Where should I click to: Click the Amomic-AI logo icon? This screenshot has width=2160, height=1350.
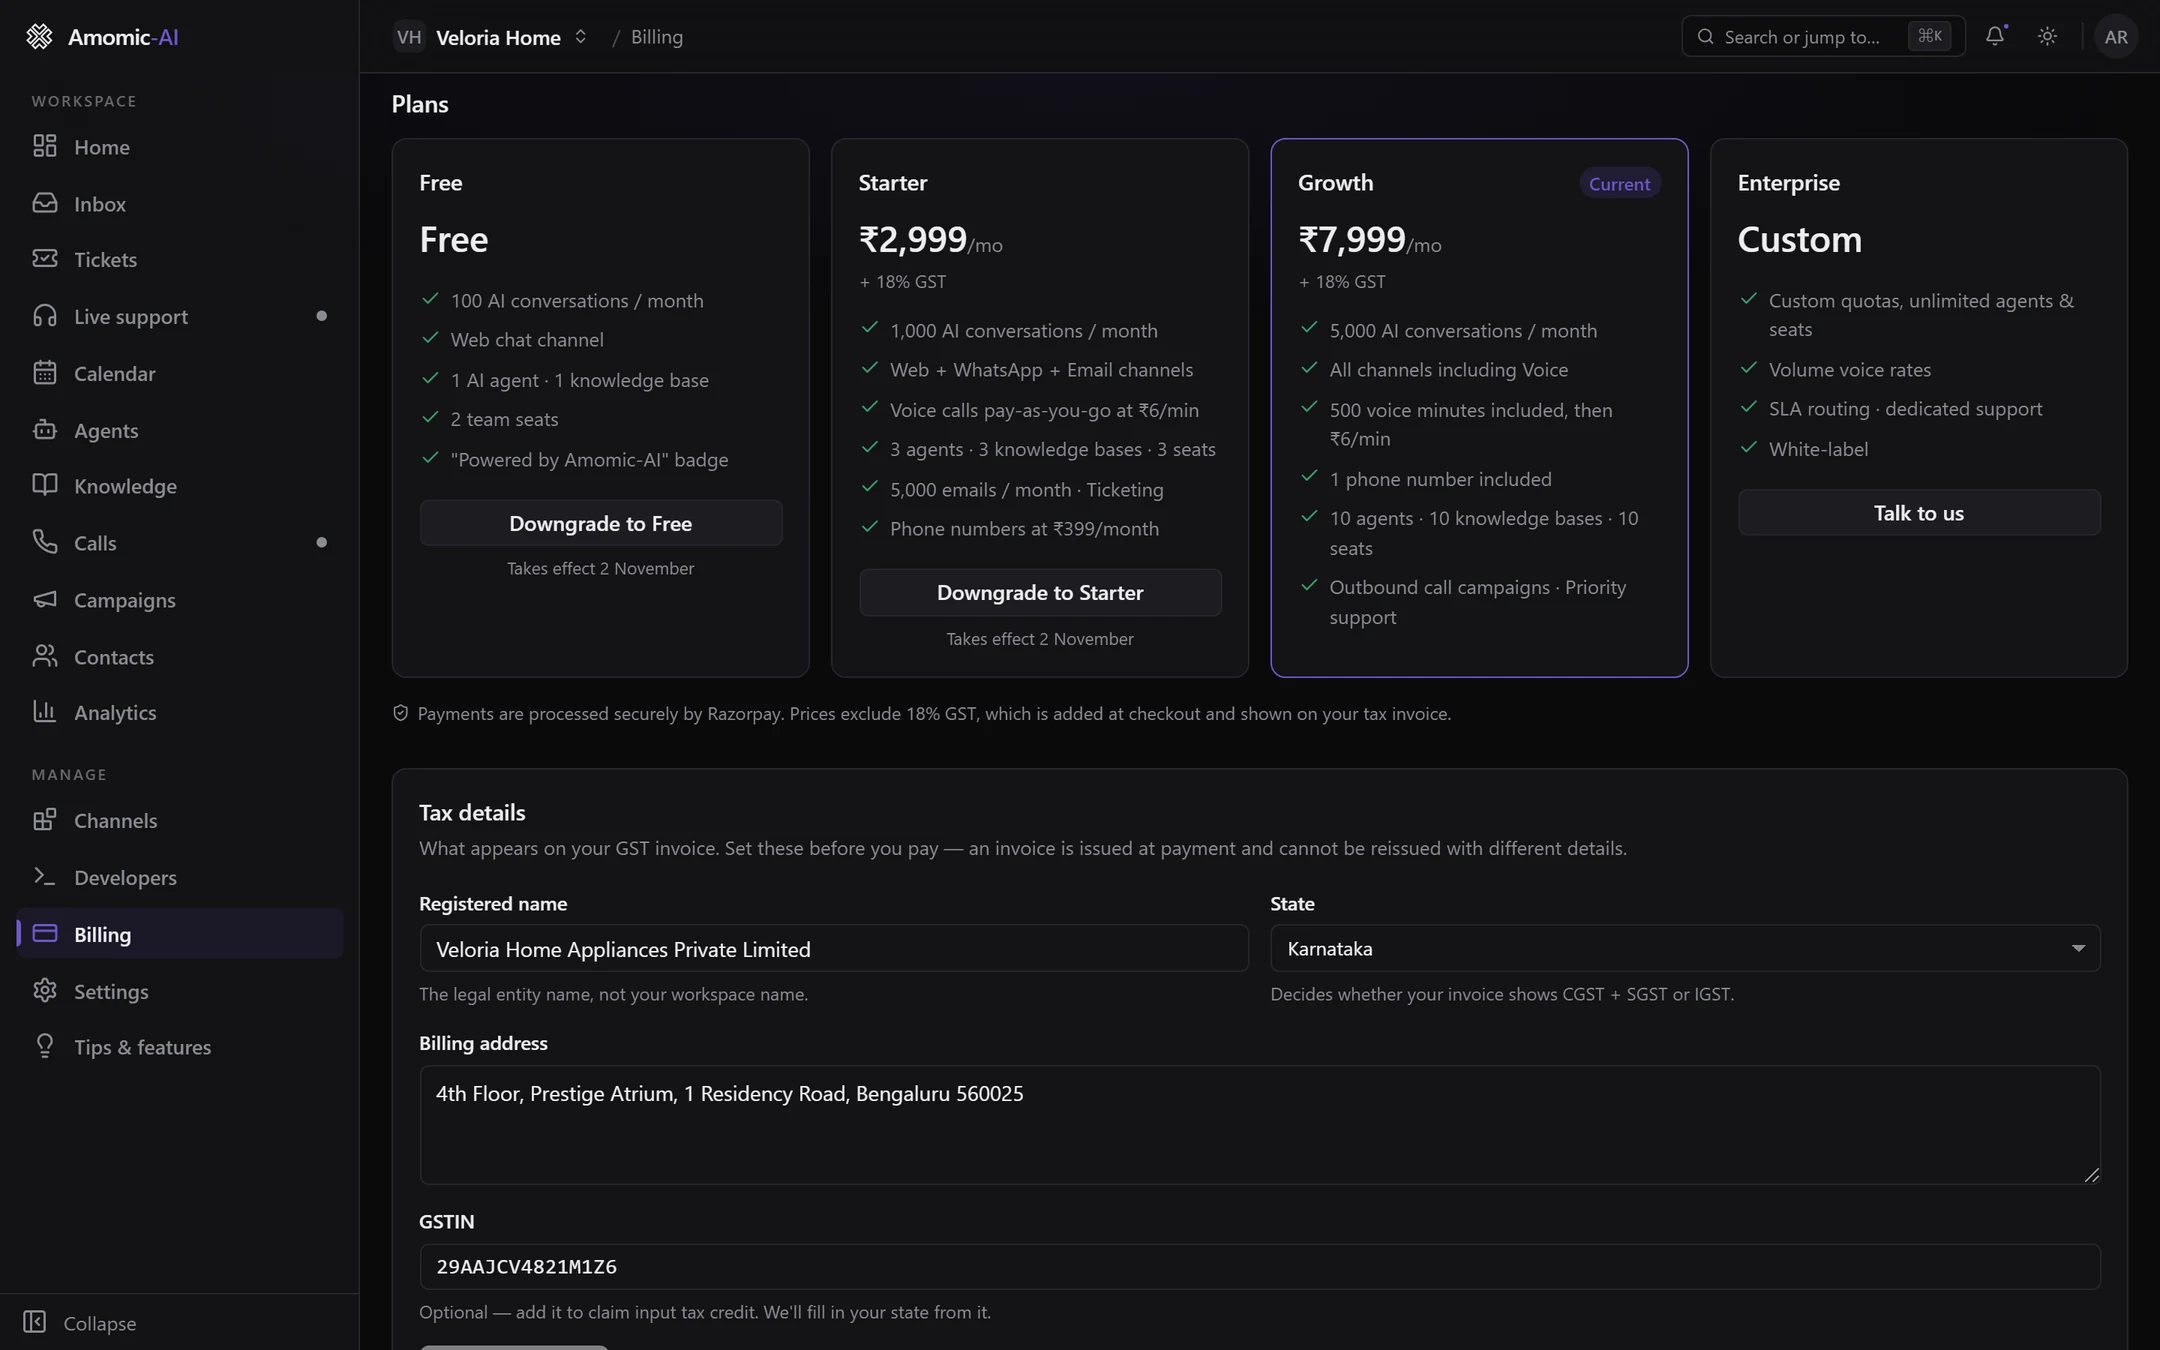point(39,37)
